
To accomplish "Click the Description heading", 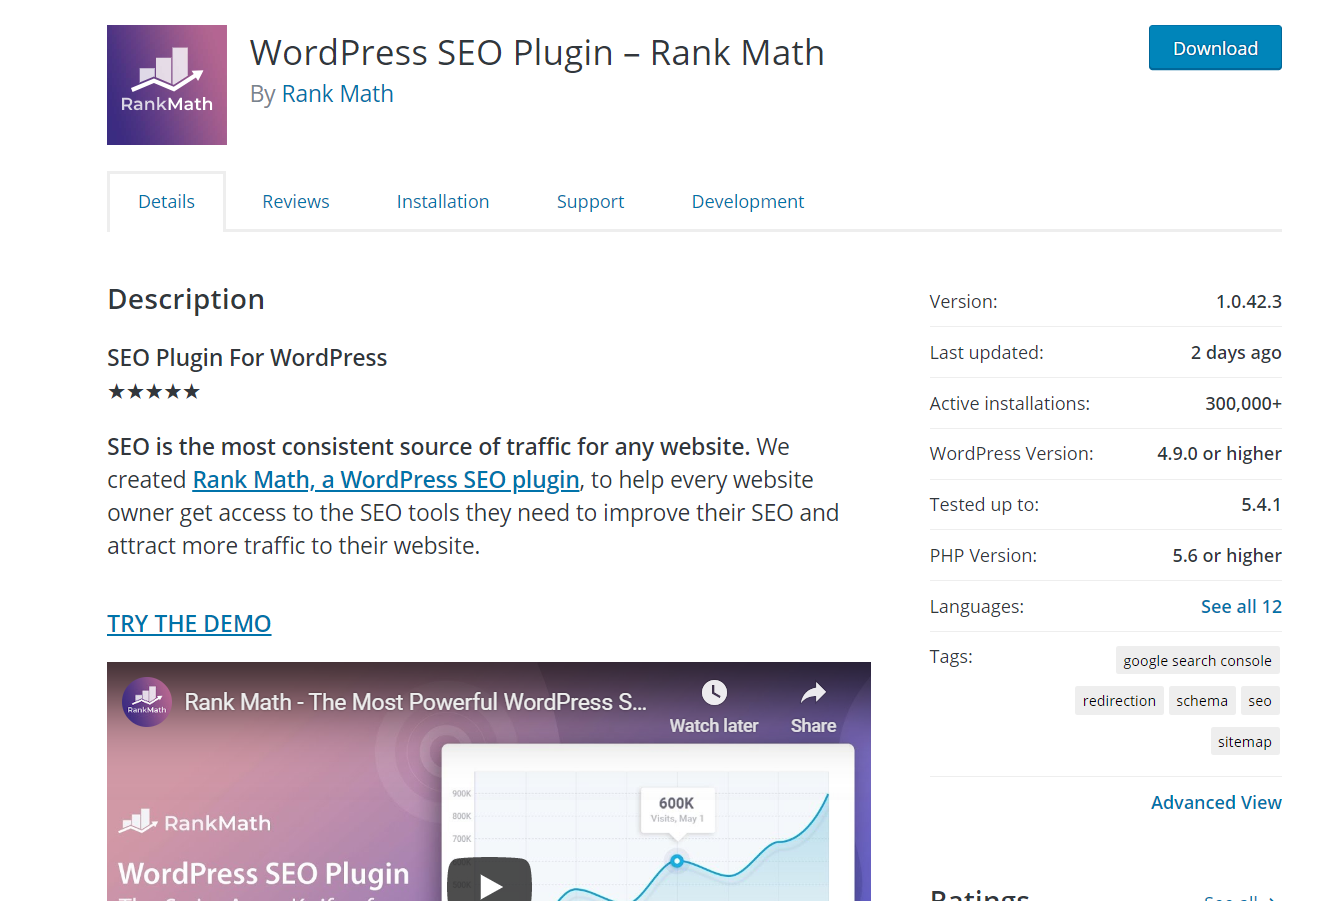I will point(186,299).
